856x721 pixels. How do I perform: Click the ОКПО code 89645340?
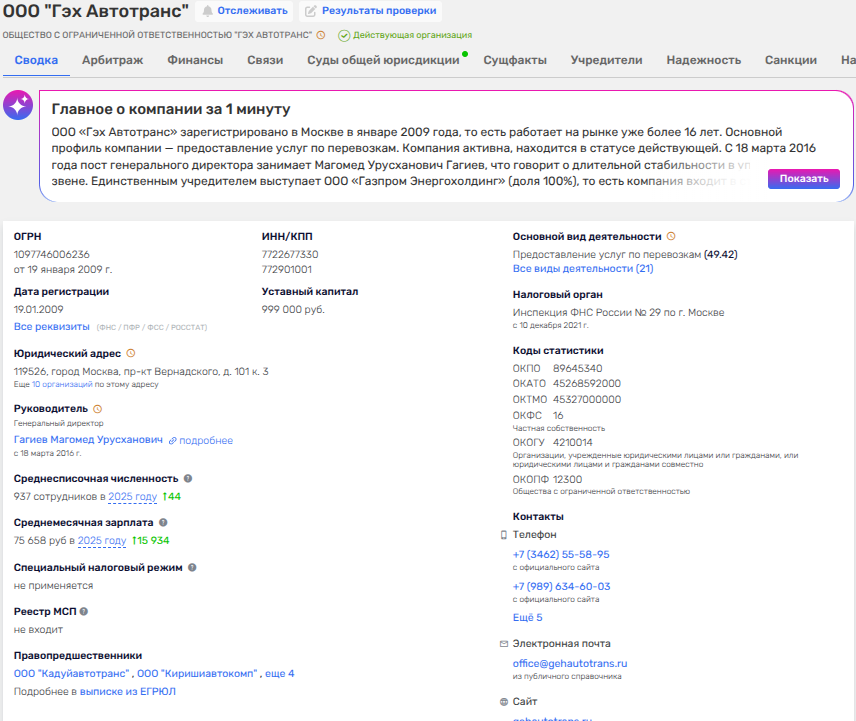coord(578,368)
